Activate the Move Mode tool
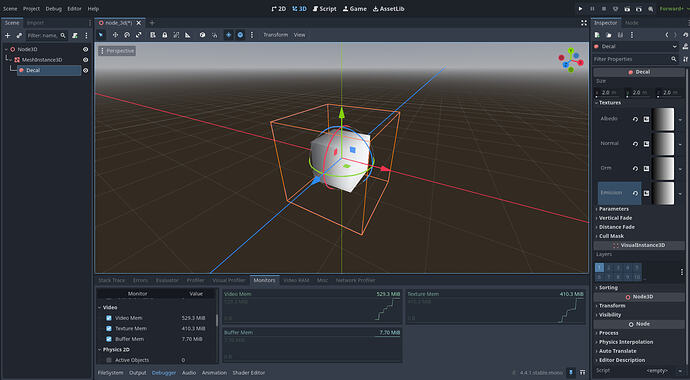Screen dimensions: 690x380 click(115, 35)
